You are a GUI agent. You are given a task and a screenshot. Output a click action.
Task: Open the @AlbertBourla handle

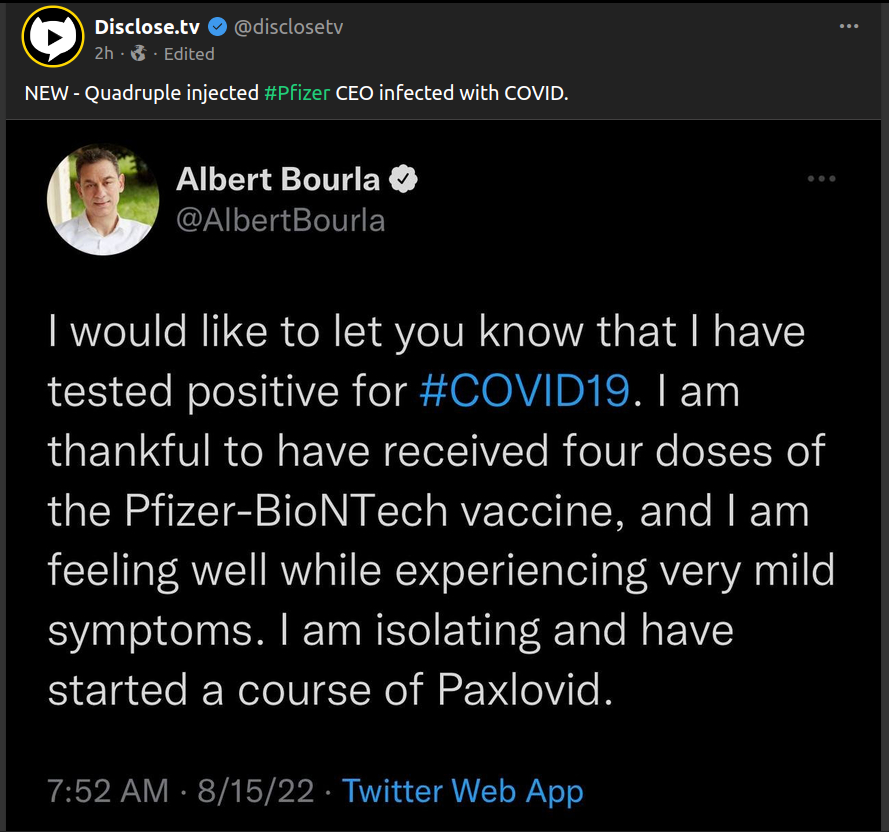point(280,220)
